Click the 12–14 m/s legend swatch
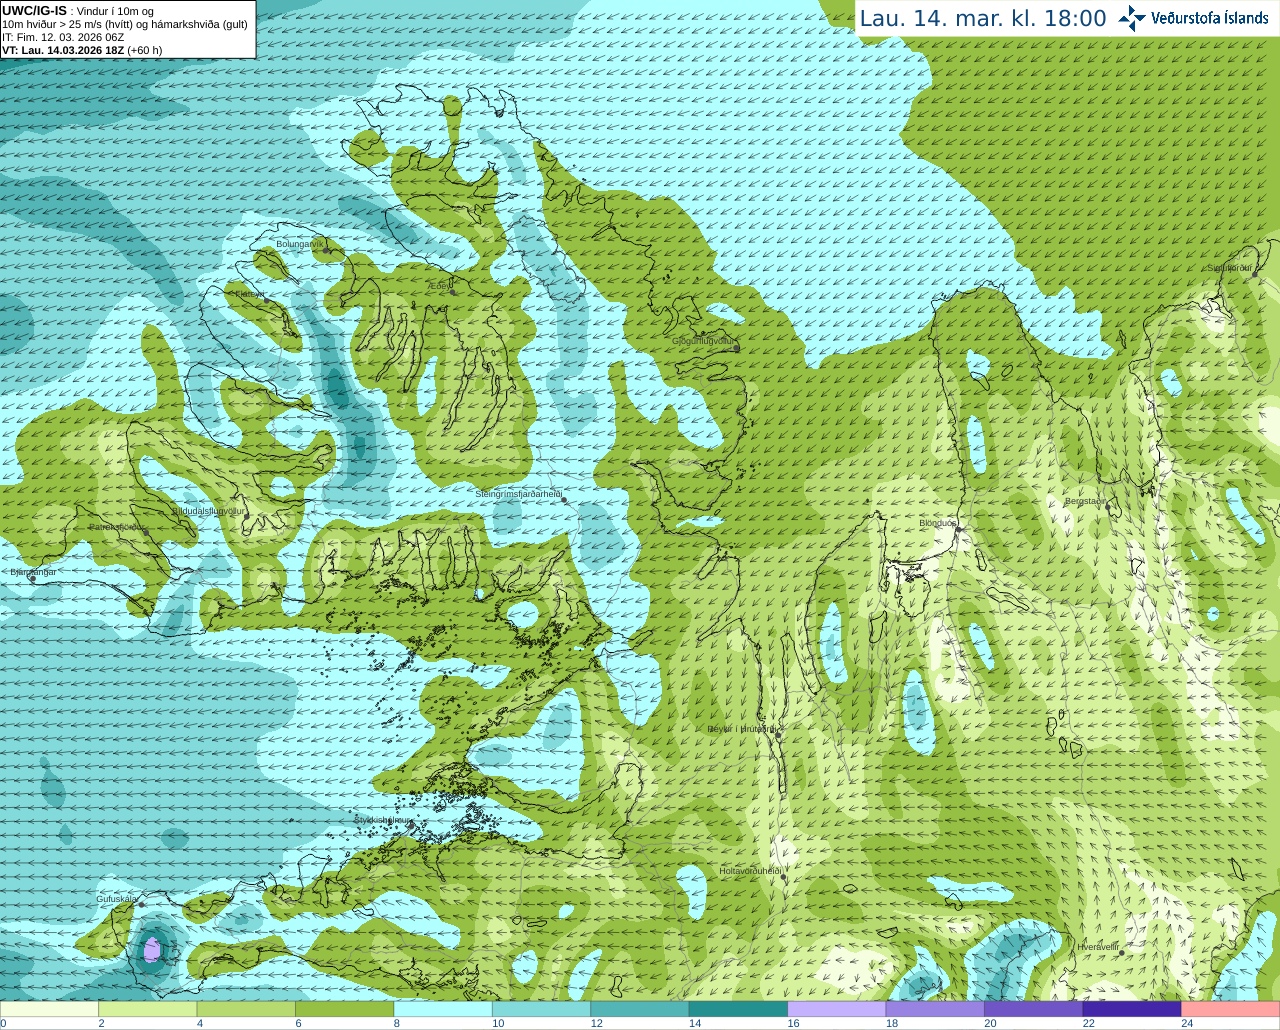 click(x=640, y=1009)
